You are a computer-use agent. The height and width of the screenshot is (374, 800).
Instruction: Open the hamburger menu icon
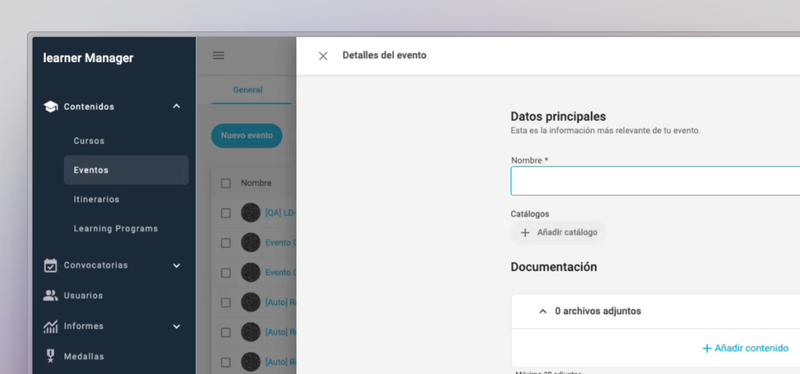tap(218, 55)
